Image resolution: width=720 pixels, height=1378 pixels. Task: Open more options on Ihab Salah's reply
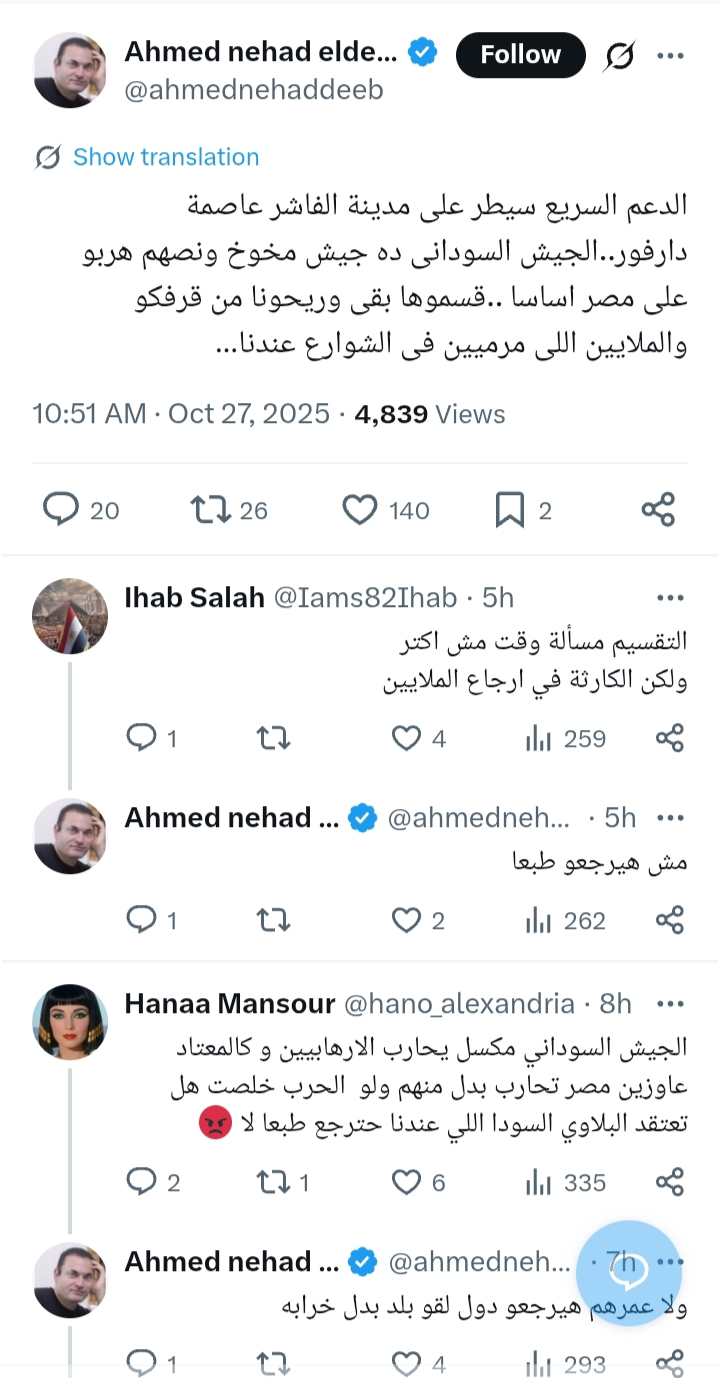(x=670, y=598)
